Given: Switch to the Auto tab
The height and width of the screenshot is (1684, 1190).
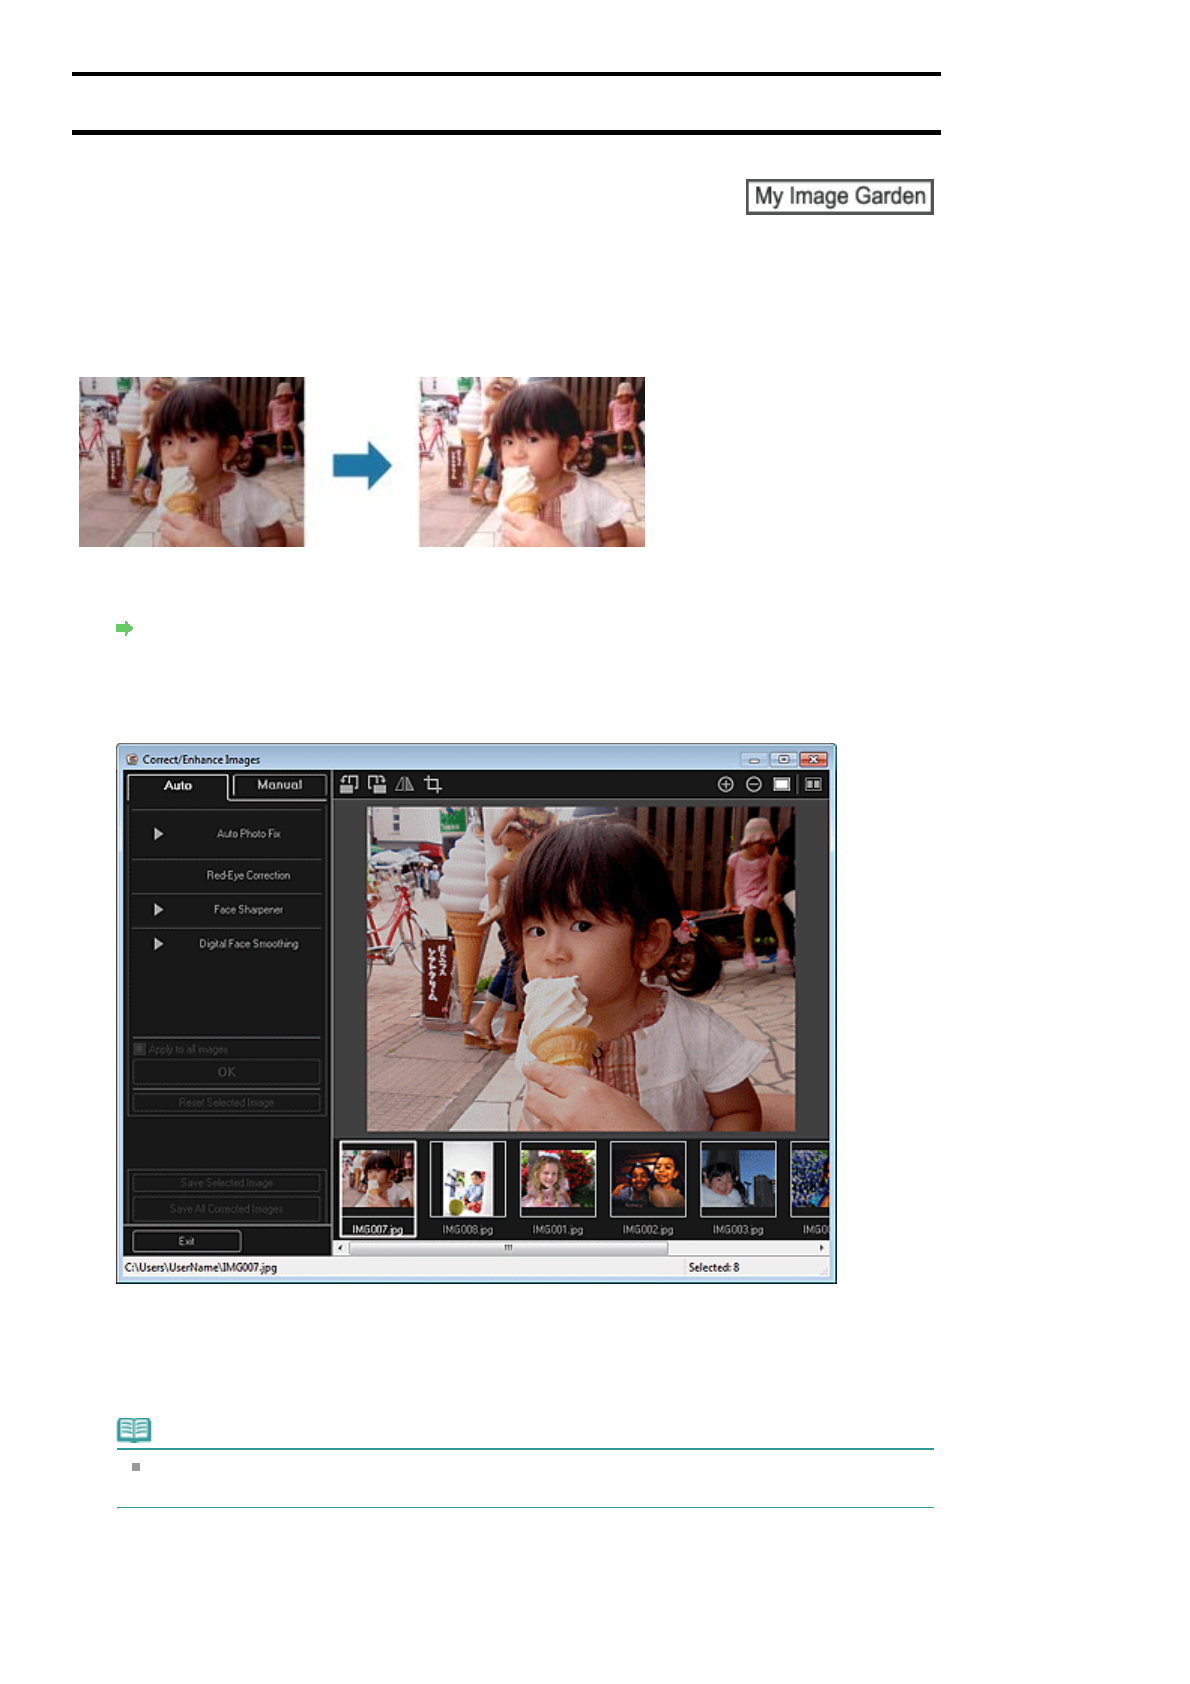Looking at the screenshot, I should pos(178,786).
